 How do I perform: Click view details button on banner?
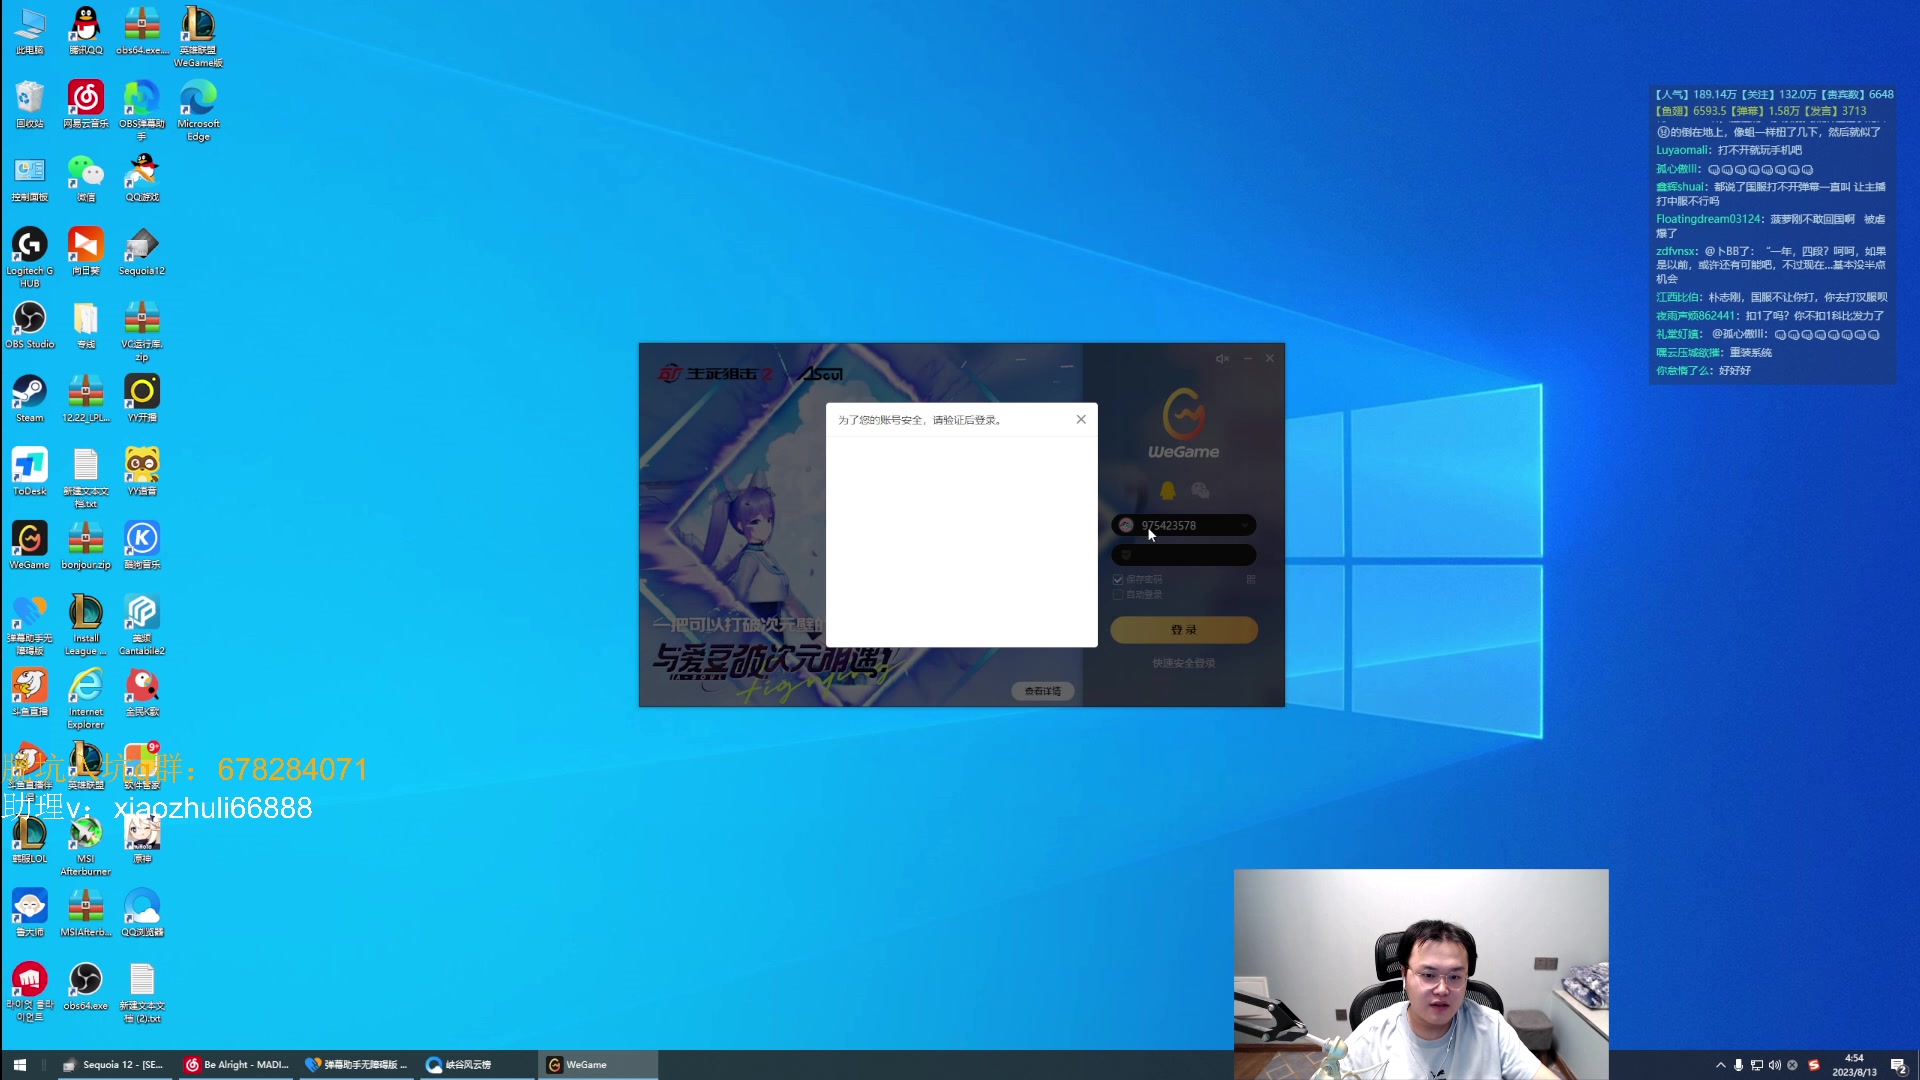(1042, 691)
